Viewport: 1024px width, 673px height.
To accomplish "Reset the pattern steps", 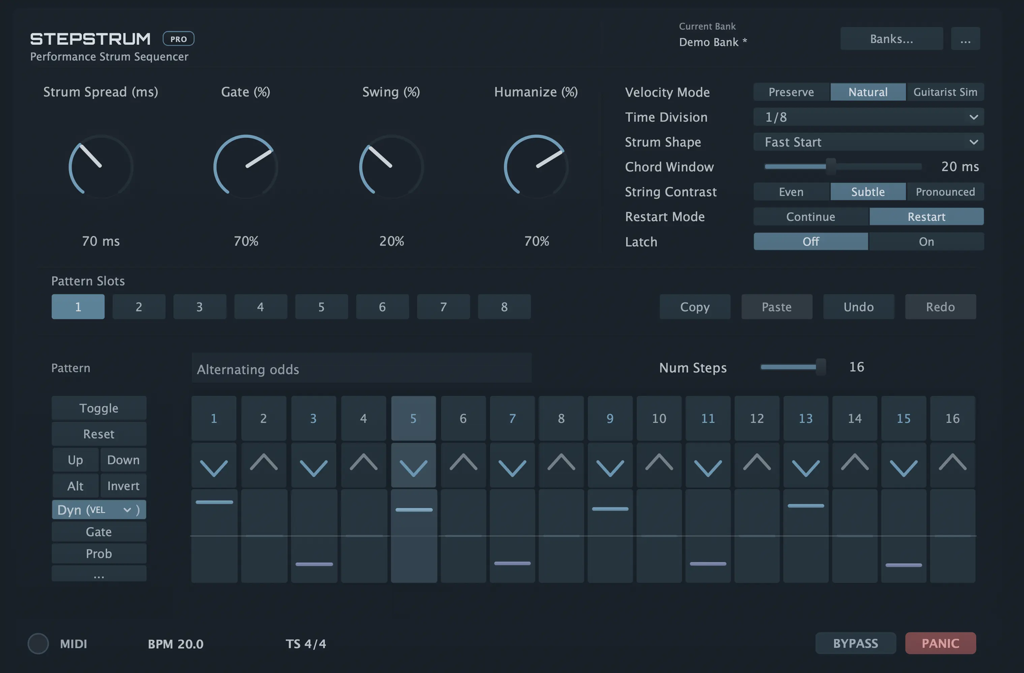I will click(99, 434).
